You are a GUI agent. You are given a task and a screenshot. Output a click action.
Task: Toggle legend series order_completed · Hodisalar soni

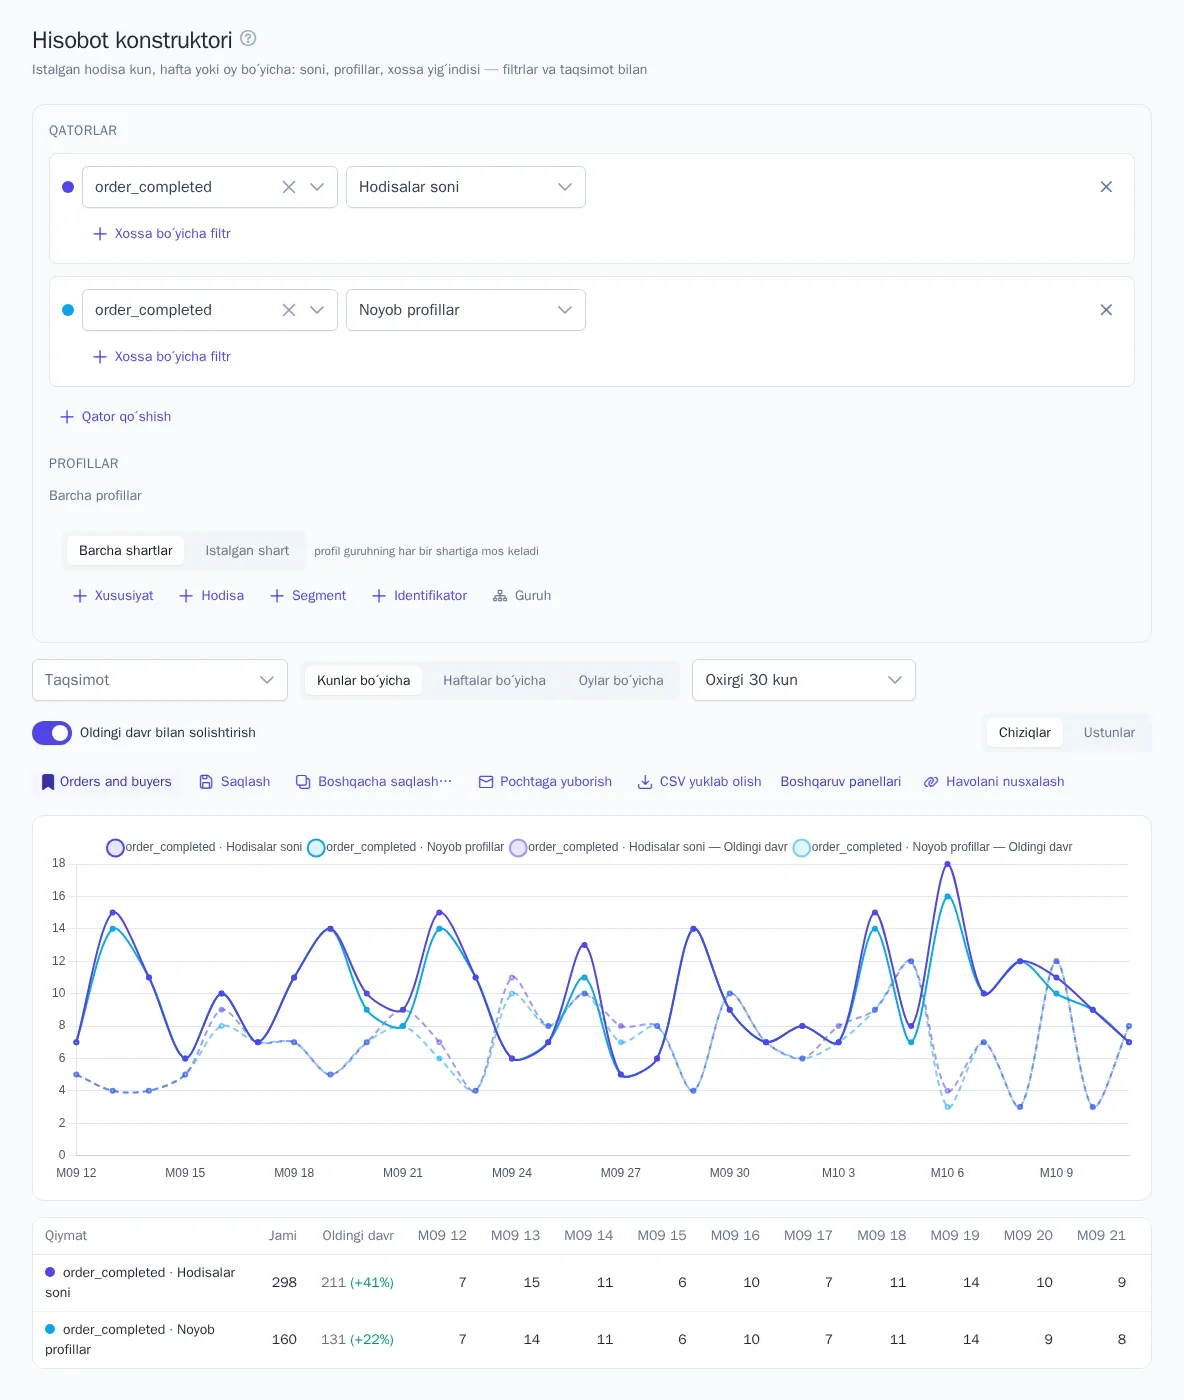pos(204,848)
